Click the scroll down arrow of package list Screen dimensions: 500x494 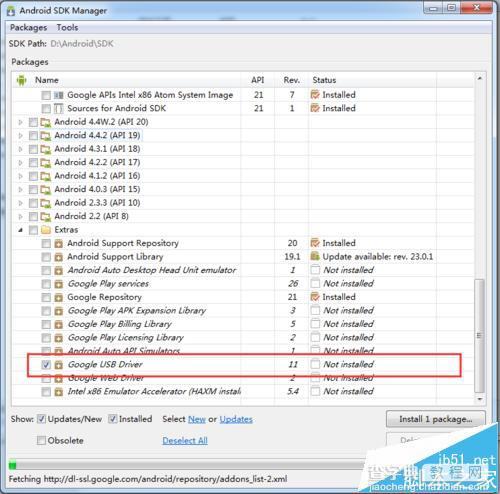[x=480, y=399]
